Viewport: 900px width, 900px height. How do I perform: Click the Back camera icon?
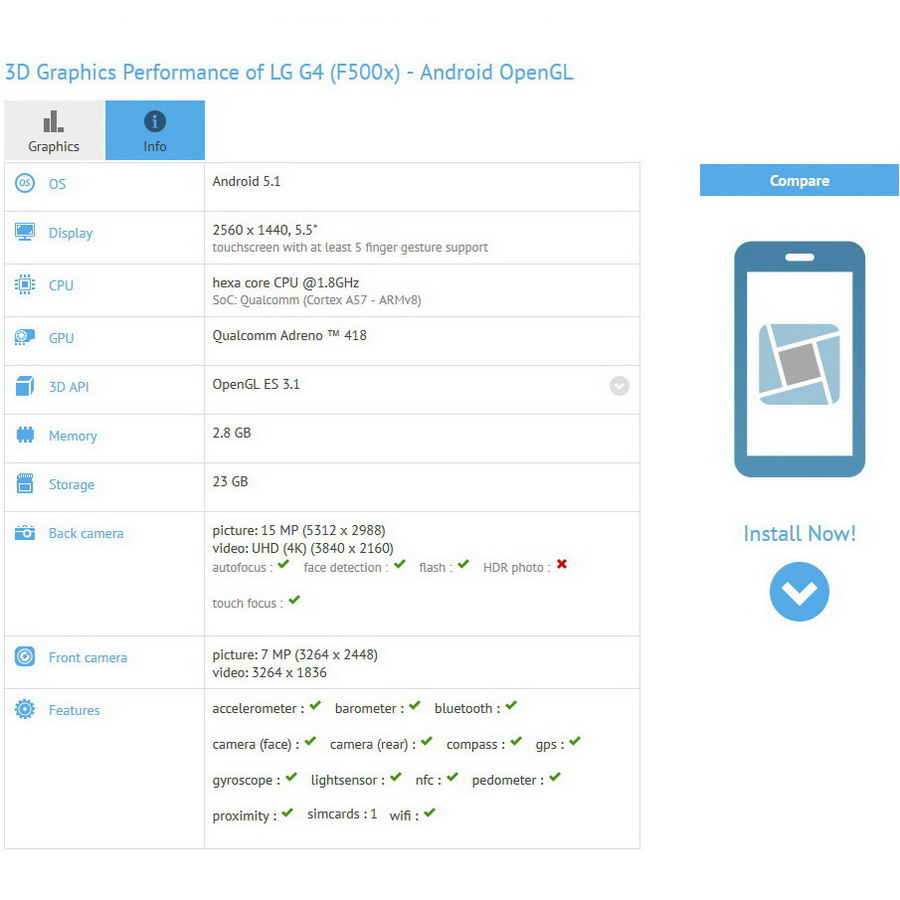pos(25,533)
